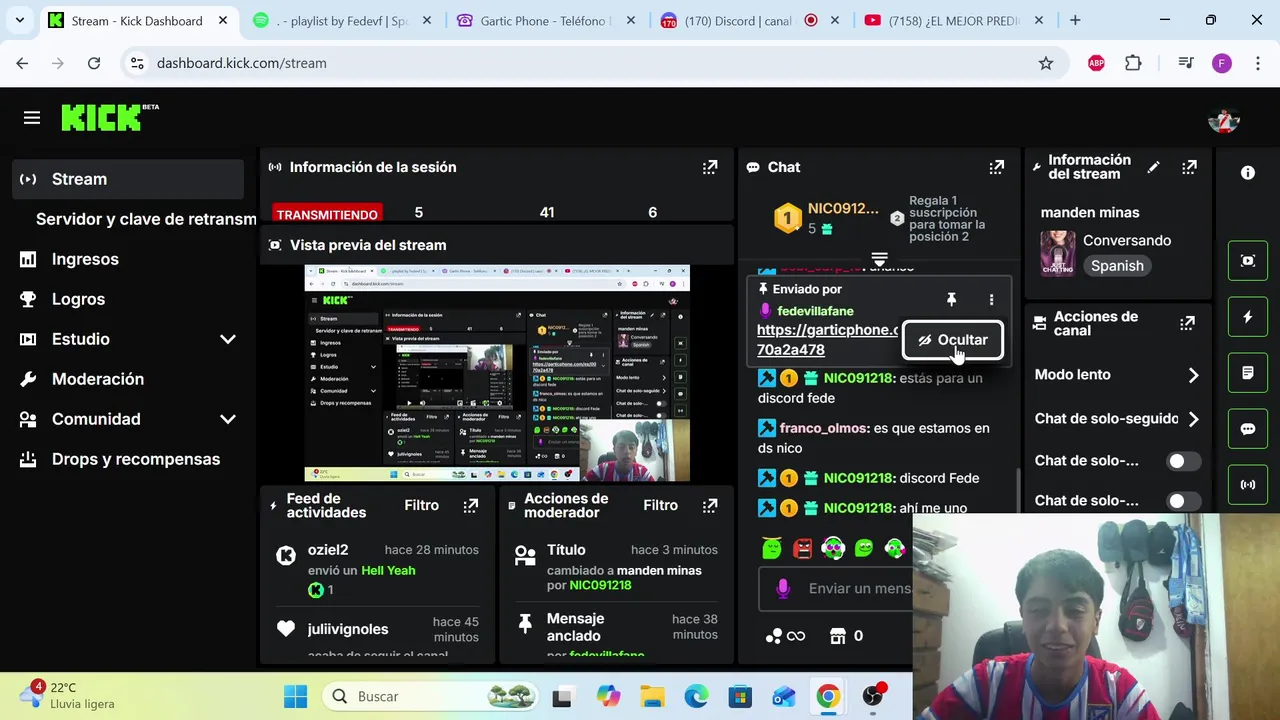1280x720 pixels.
Task: Toggle the lightning activity feed panel button
Action: click(x=1248, y=317)
